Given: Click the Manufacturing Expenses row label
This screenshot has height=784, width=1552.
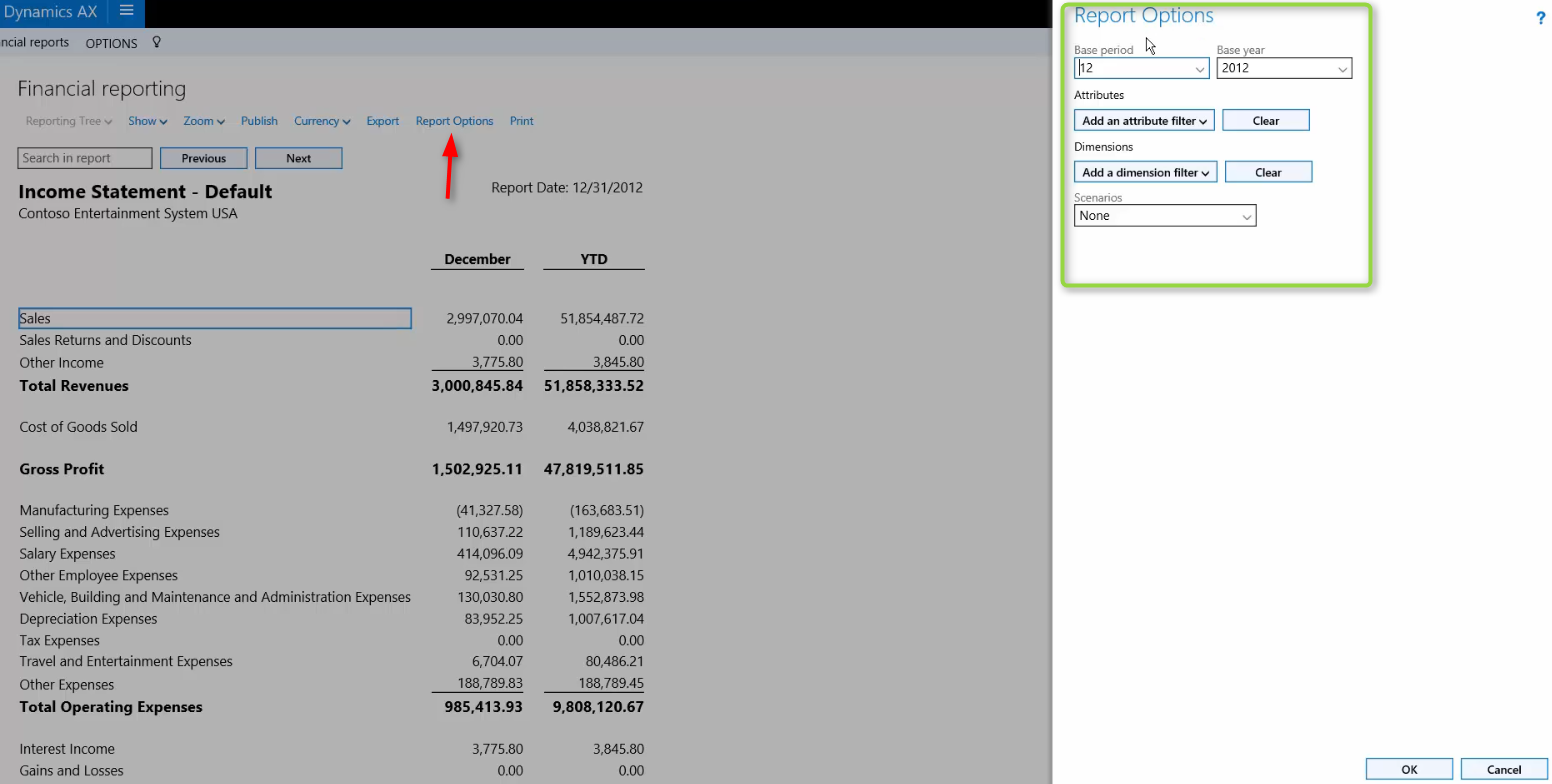Looking at the screenshot, I should (94, 510).
